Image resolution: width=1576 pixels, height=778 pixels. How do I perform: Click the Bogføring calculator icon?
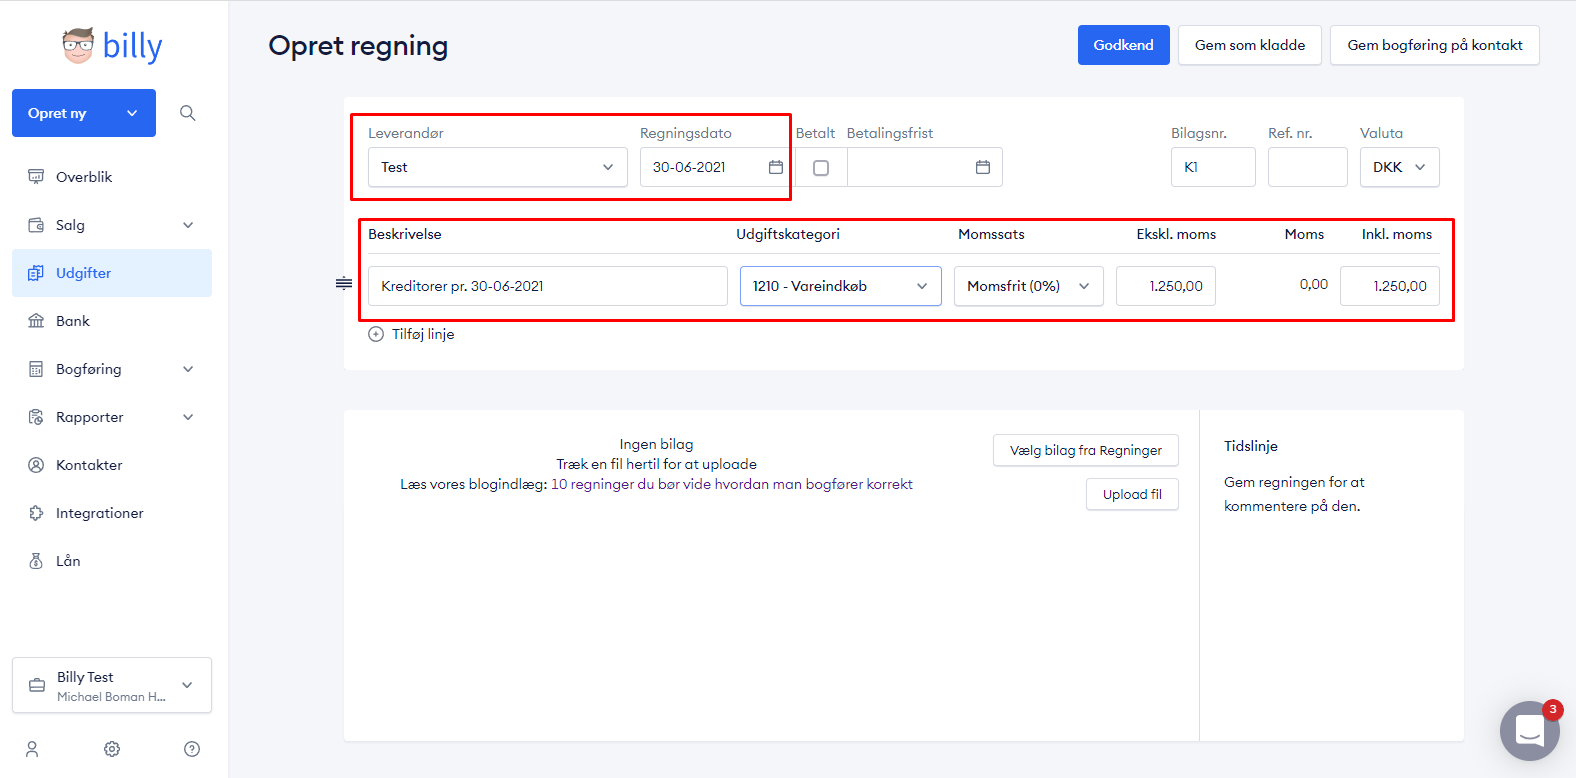point(36,369)
